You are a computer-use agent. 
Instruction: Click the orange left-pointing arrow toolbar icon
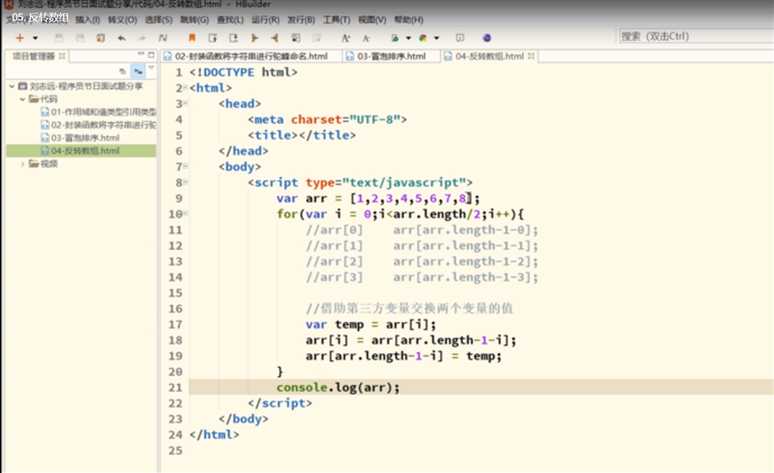(x=274, y=38)
